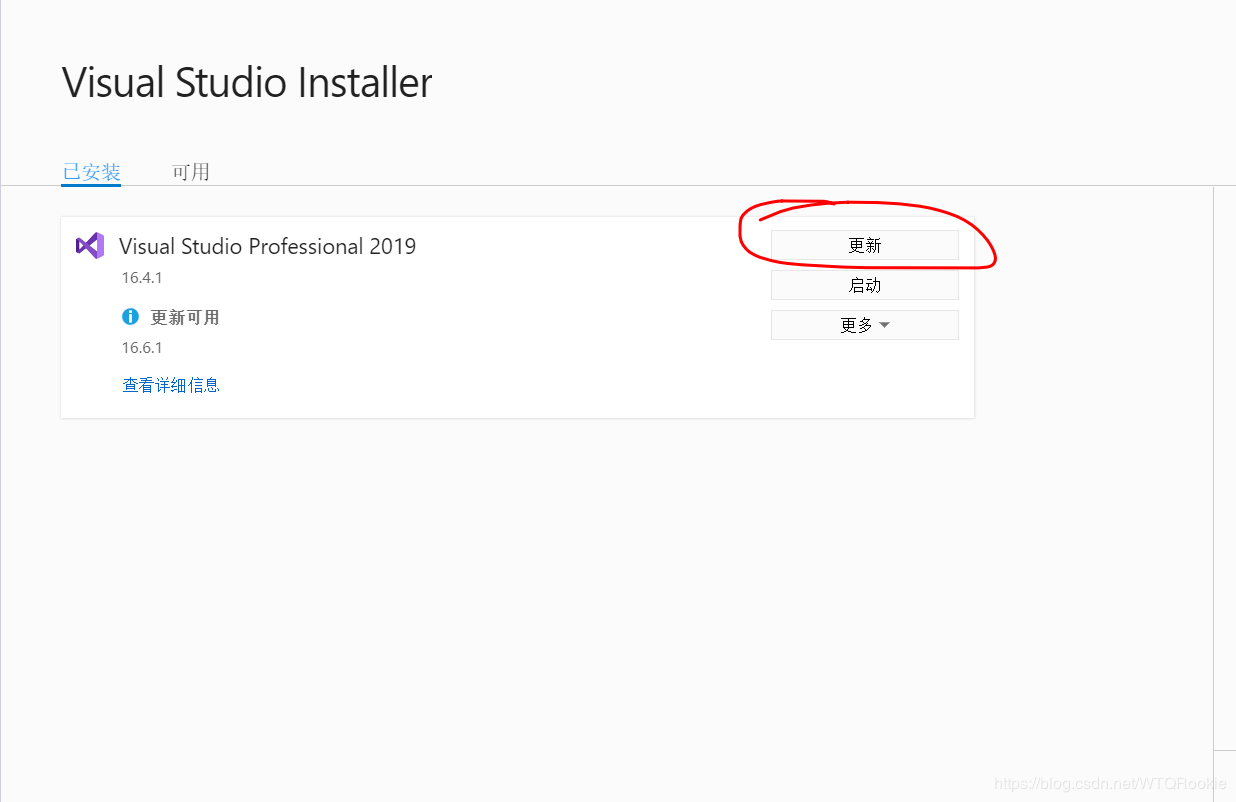Viewport: 1236px width, 802px height.
Task: Click the small triangle arrow on 更多
Action: coord(884,325)
